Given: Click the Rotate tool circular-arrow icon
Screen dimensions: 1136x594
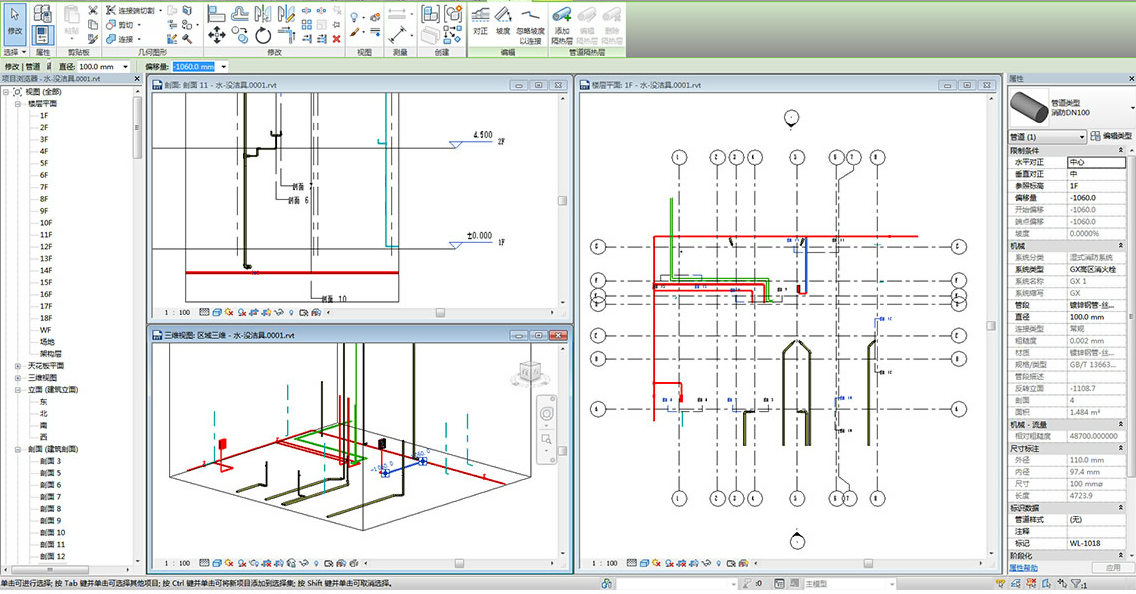Looking at the screenshot, I should point(263,35).
